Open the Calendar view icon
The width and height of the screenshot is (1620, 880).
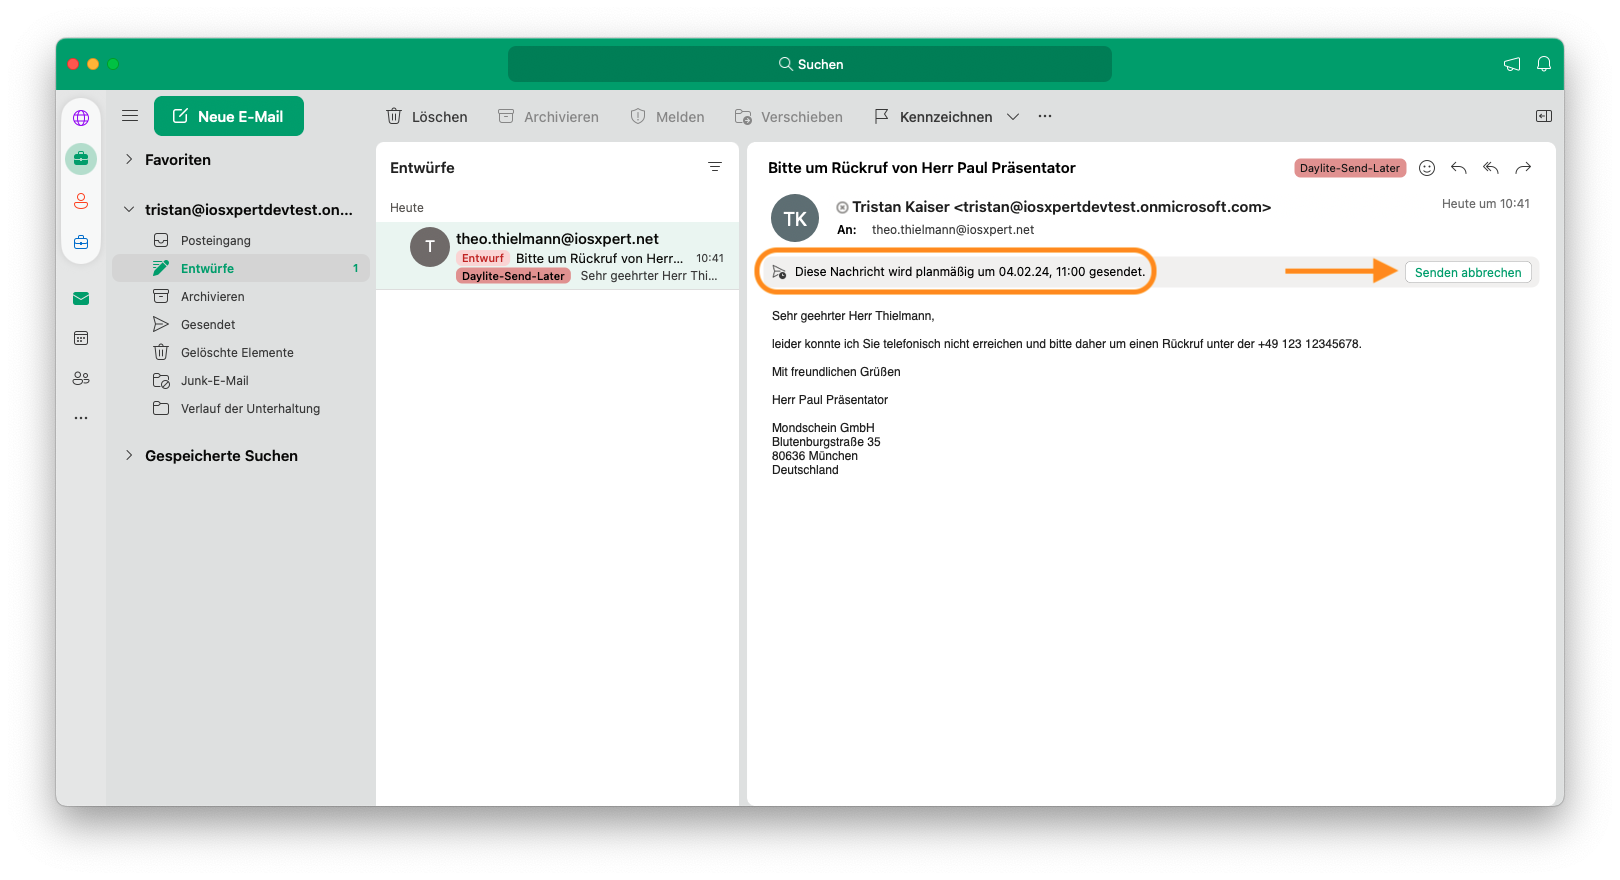click(81, 338)
